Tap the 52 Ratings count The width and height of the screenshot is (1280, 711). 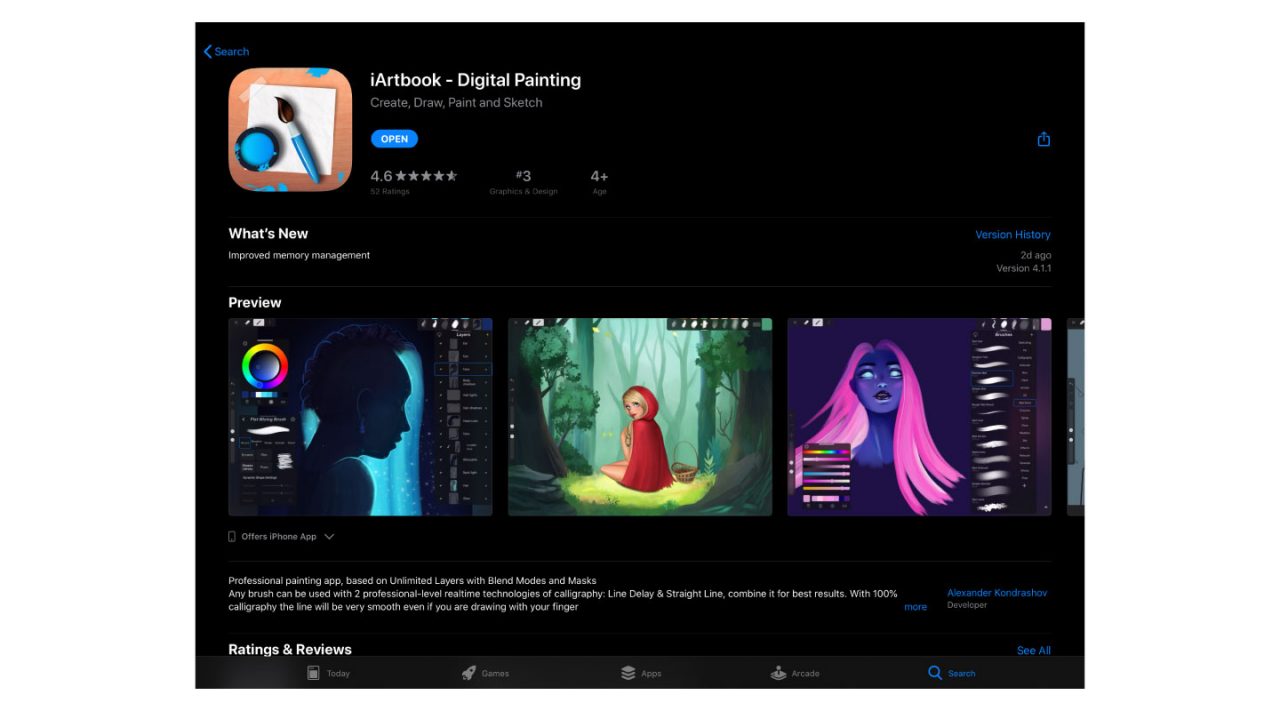tap(390, 191)
